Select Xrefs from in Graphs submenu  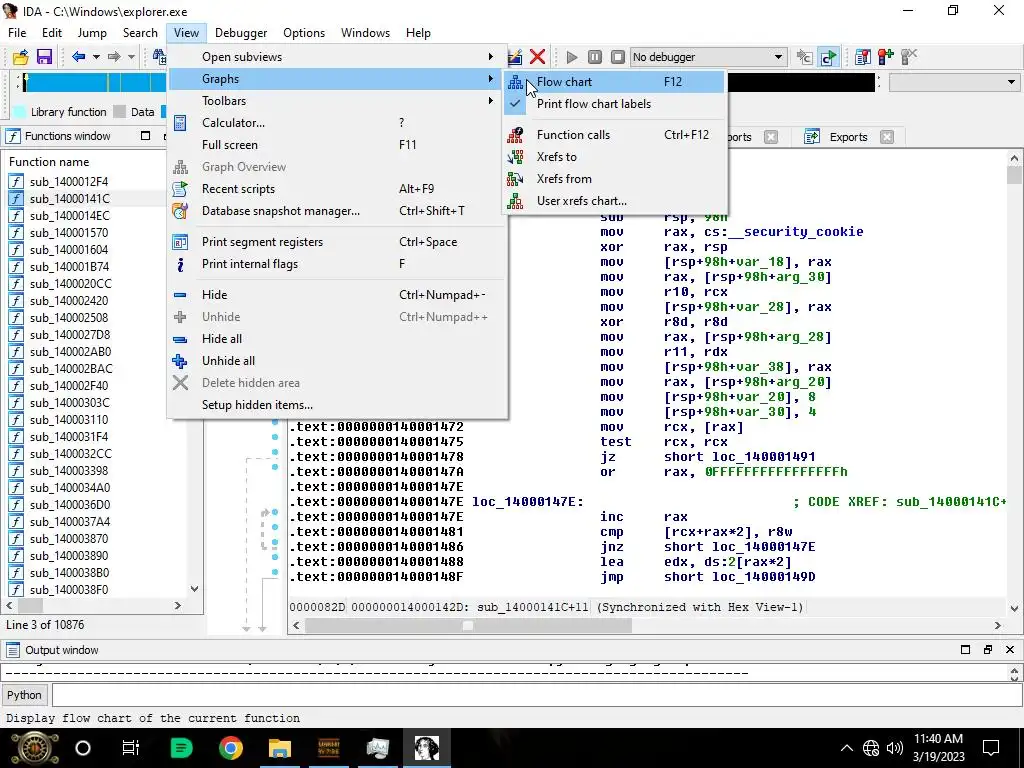614,179
